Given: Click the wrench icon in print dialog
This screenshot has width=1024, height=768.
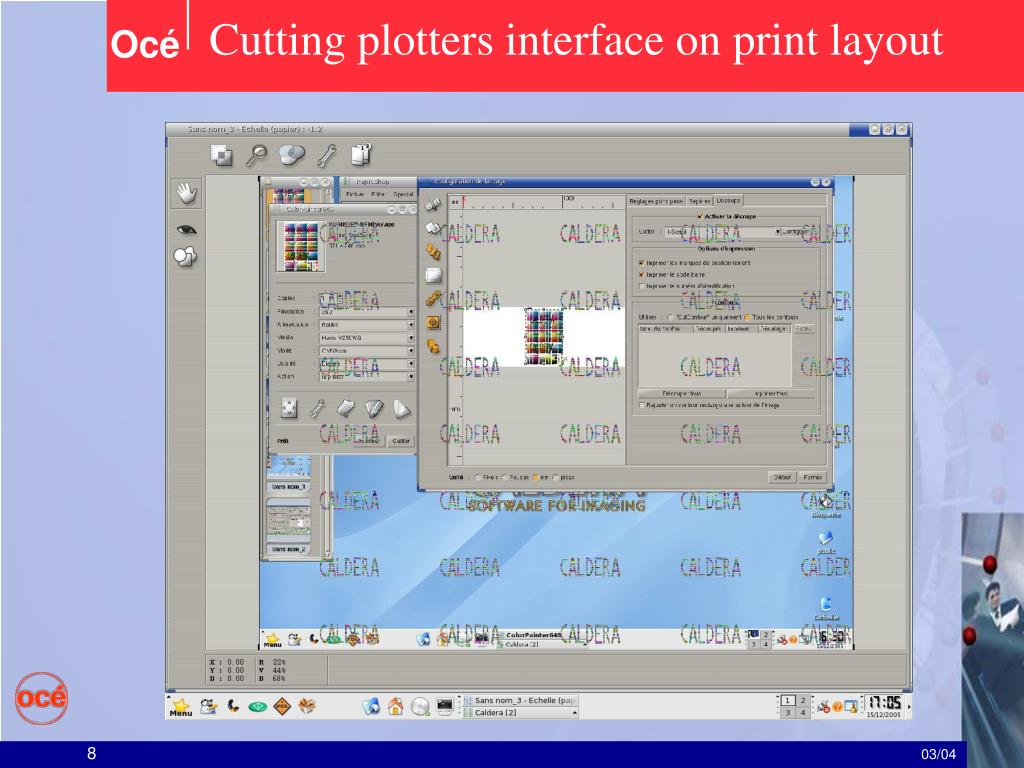Looking at the screenshot, I should 317,408.
